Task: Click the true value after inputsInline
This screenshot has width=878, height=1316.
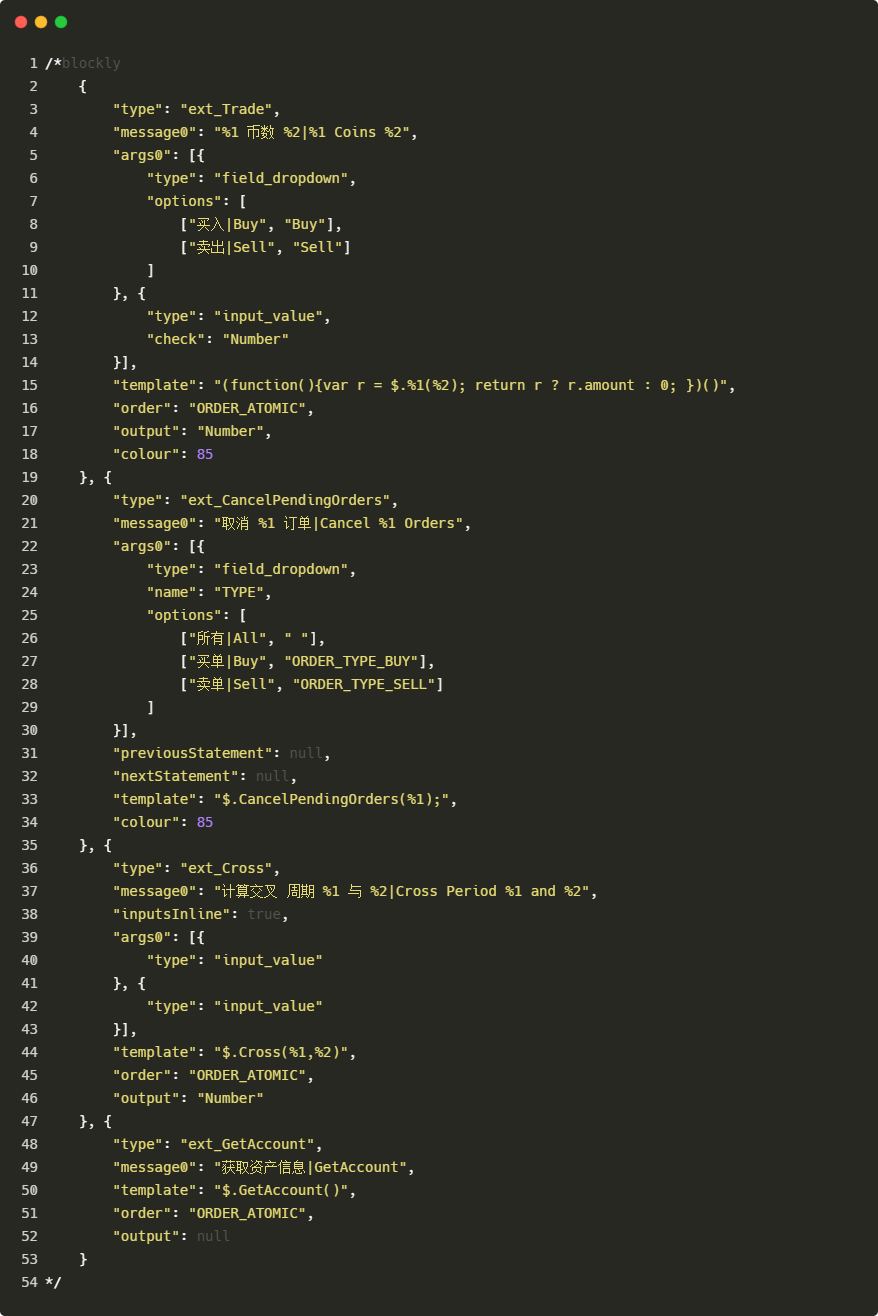Action: point(264,914)
